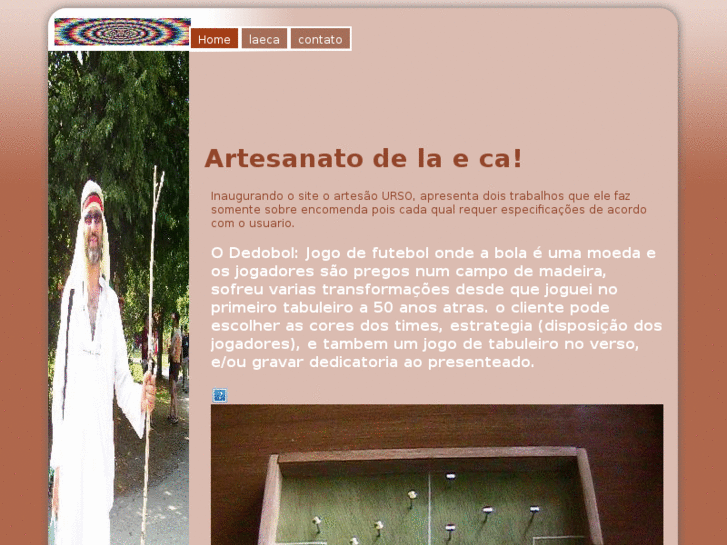Open the laeca menu tab
The height and width of the screenshot is (545, 727).
click(x=264, y=39)
